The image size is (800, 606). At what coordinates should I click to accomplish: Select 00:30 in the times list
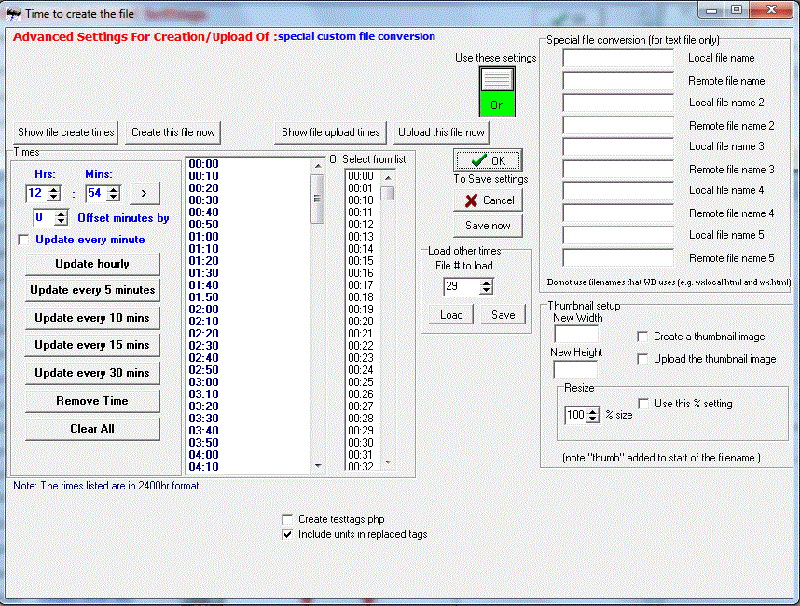[204, 200]
